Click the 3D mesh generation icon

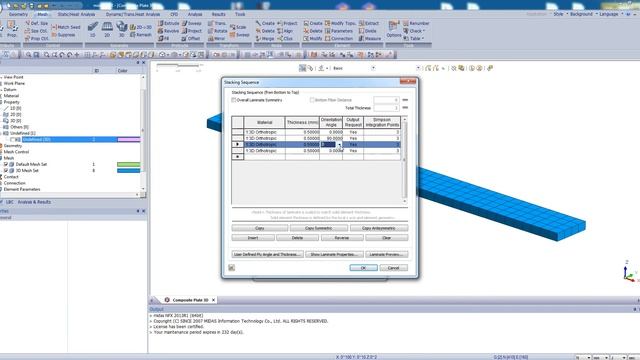point(122,29)
